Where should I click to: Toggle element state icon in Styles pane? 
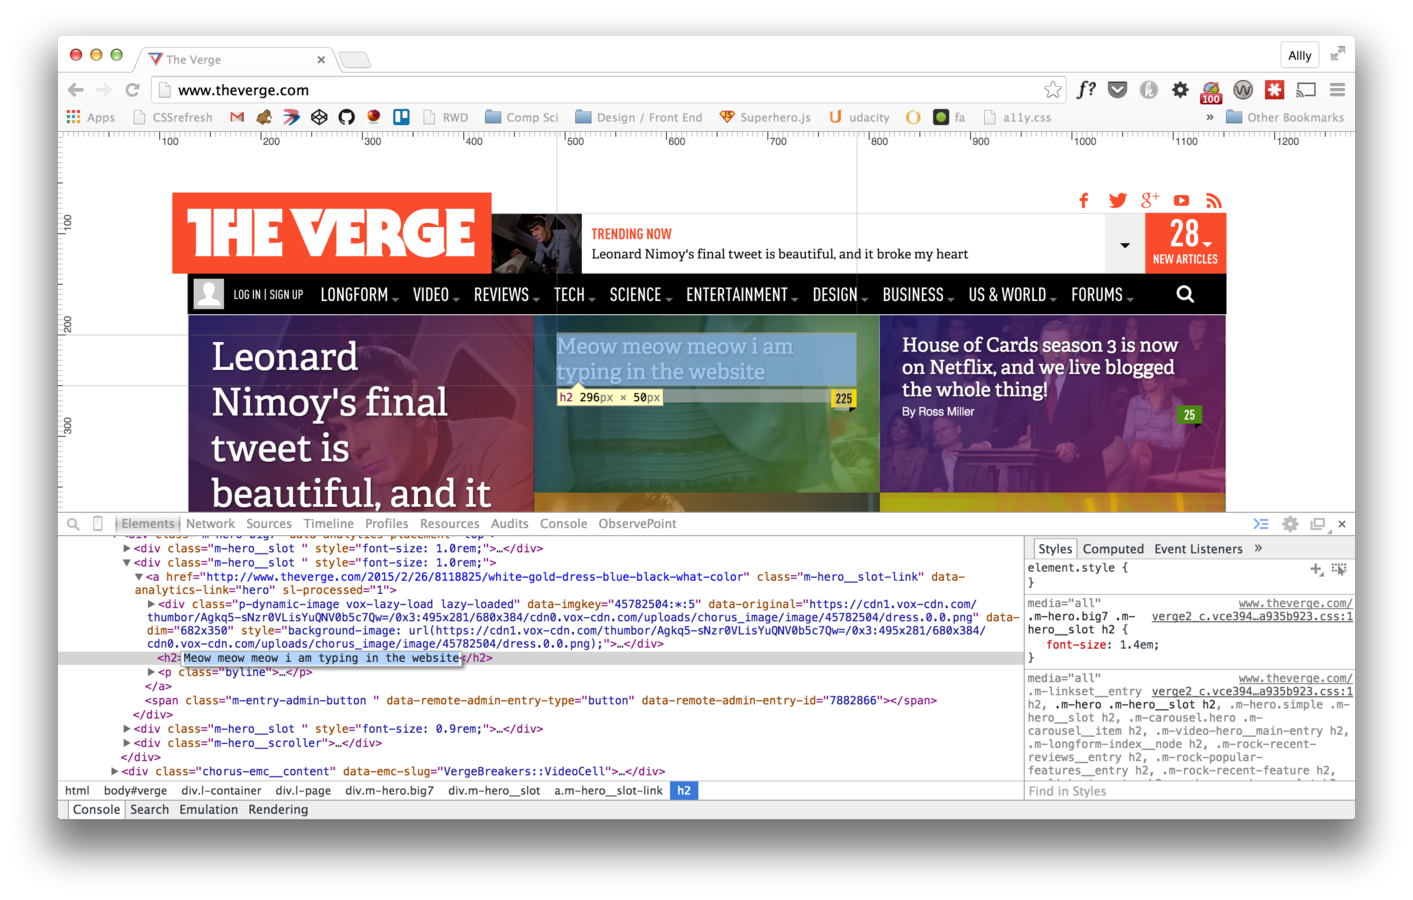tap(1339, 569)
